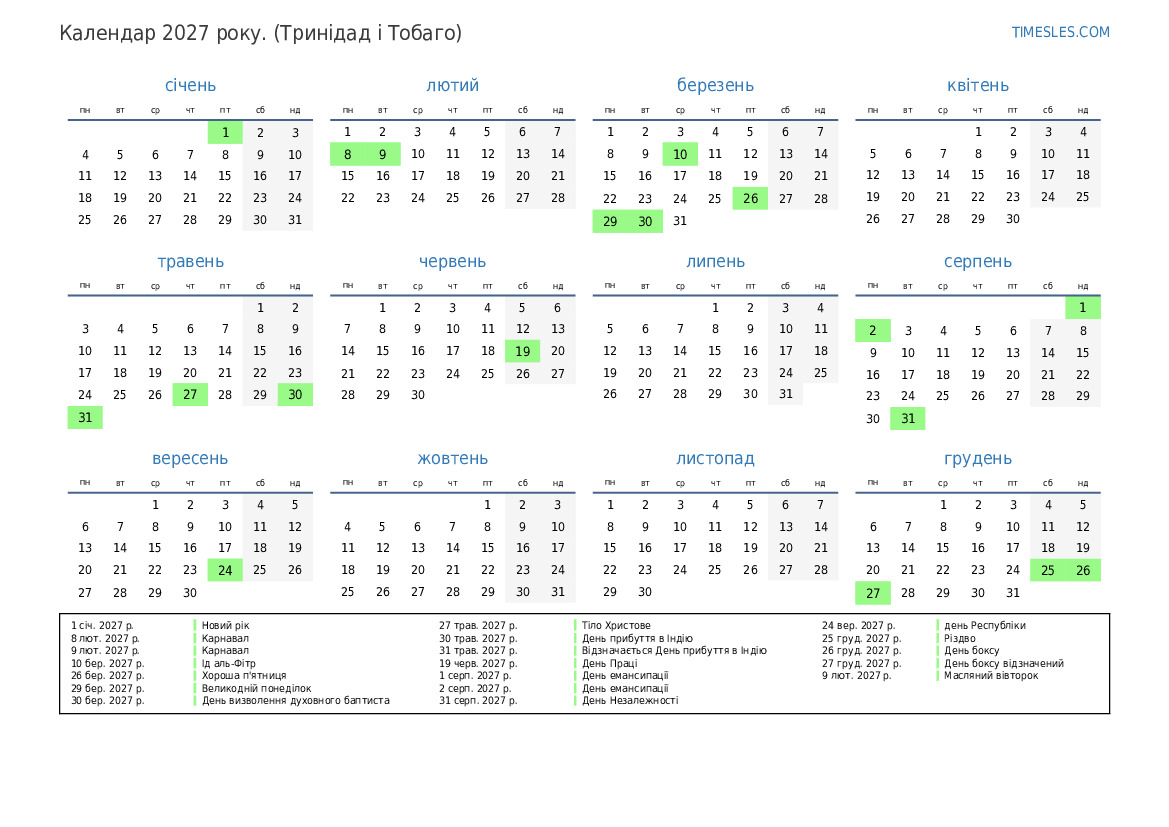
Task: Click the "Тіло Христове" holiday entry
Action: (616, 626)
